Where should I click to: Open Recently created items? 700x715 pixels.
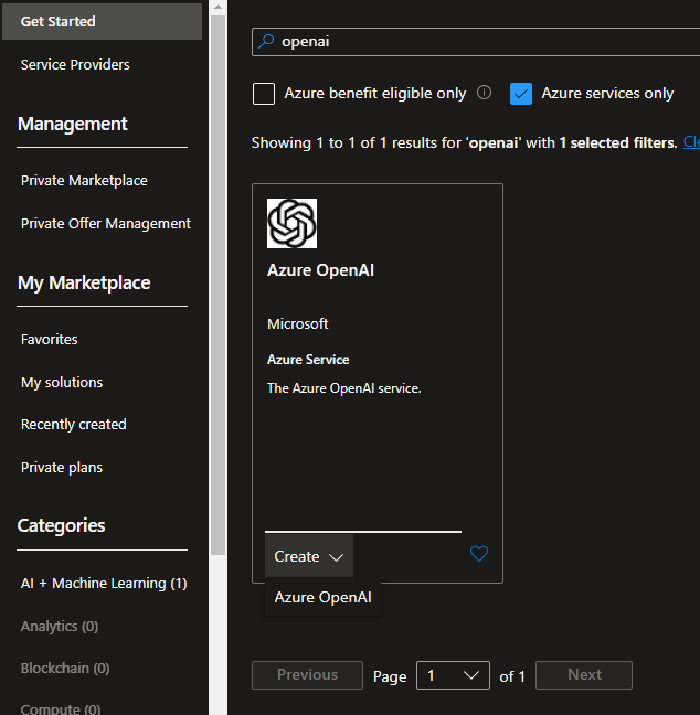[x=74, y=425]
